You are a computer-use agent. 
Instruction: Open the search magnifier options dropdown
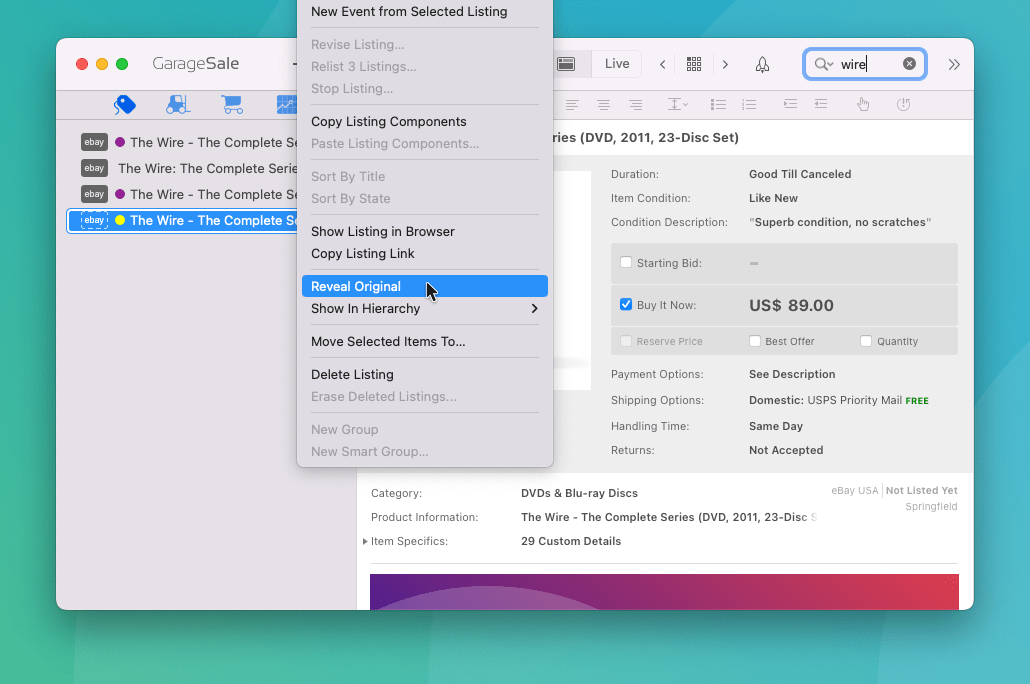[x=823, y=64]
